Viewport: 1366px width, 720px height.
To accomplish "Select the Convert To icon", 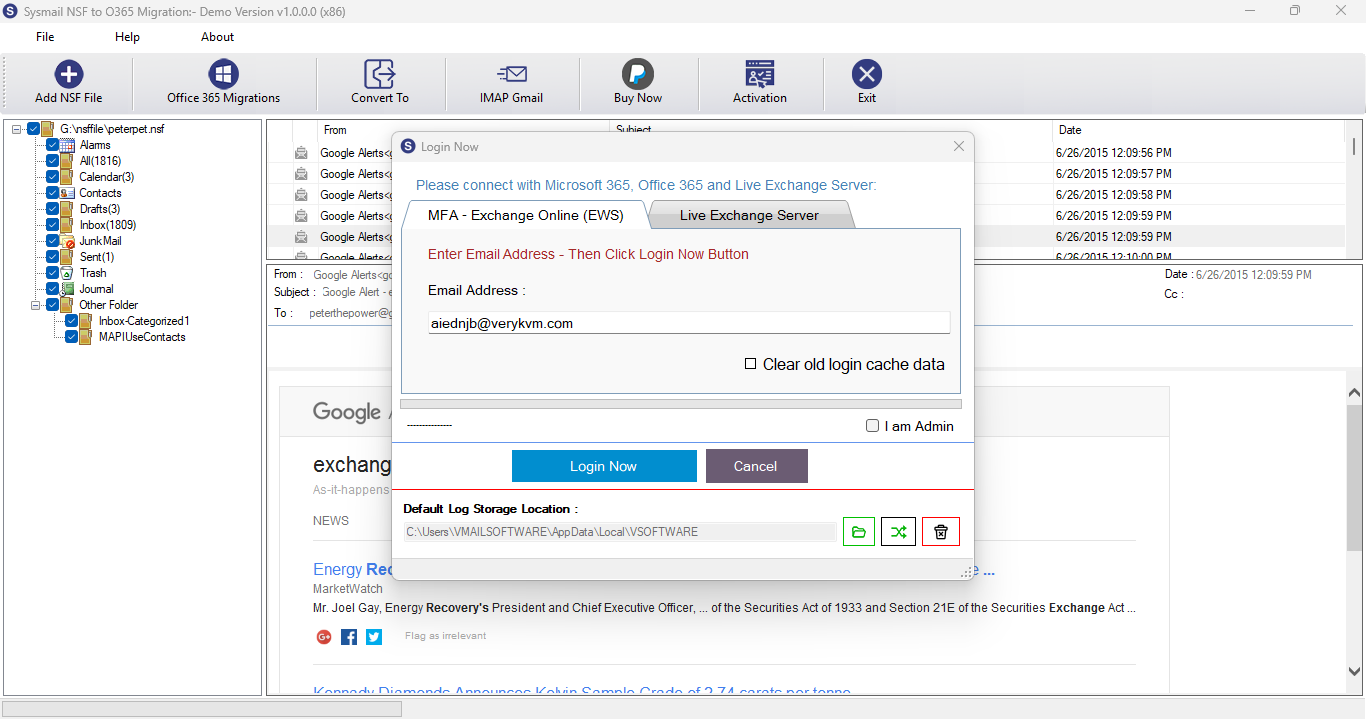I will pos(380,74).
